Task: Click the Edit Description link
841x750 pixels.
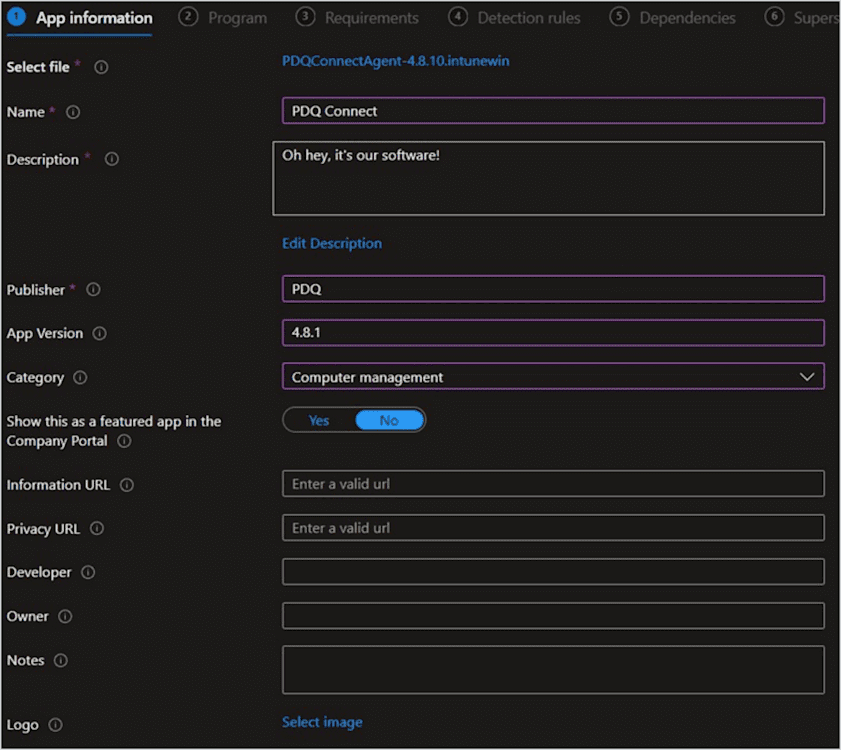Action: 332,244
